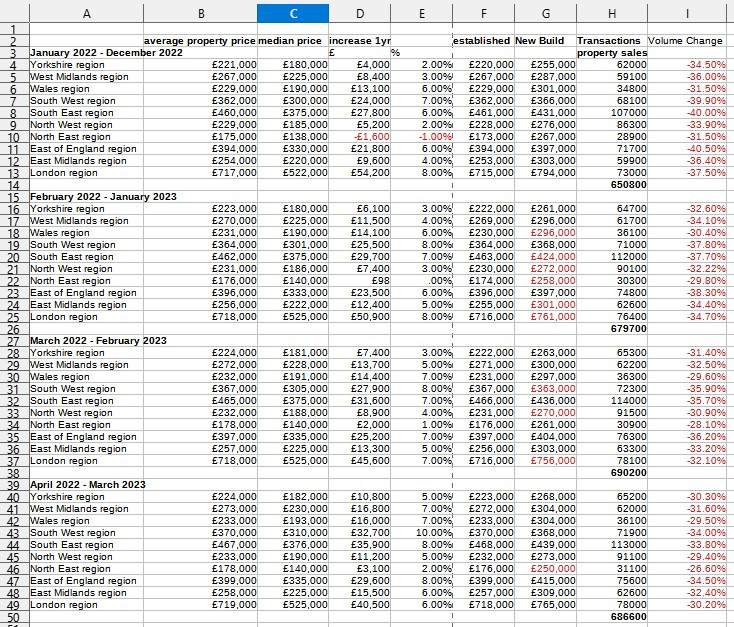
Task: Click 'Wales region' in row 18
Action: 87,233
